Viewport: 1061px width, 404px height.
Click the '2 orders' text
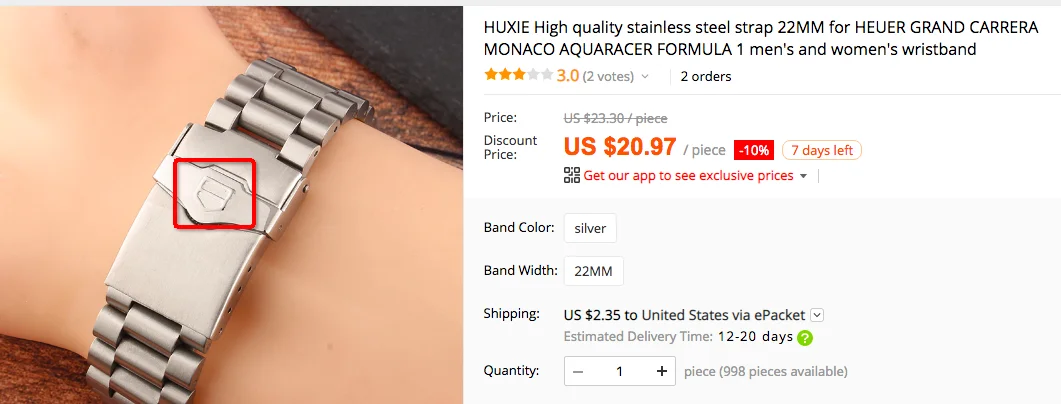[x=706, y=76]
